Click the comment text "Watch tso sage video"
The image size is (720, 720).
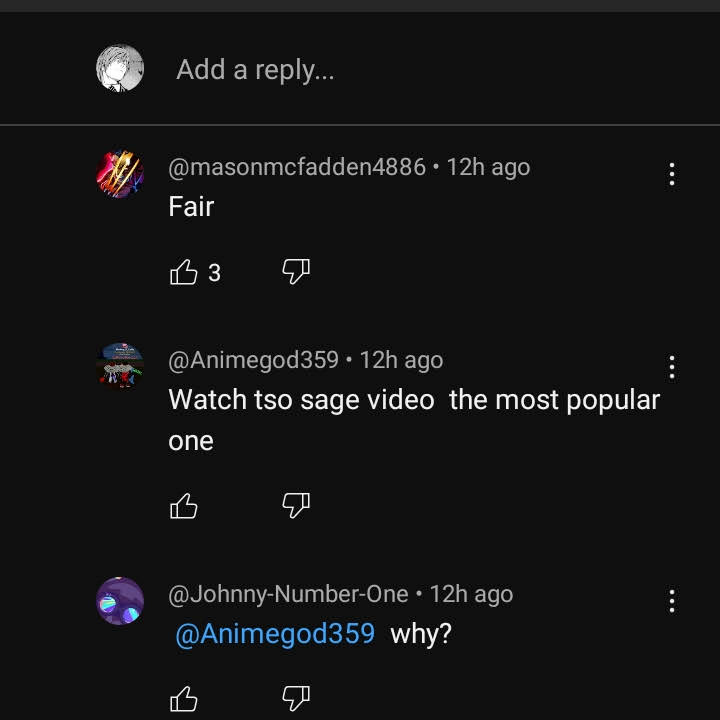(301, 400)
